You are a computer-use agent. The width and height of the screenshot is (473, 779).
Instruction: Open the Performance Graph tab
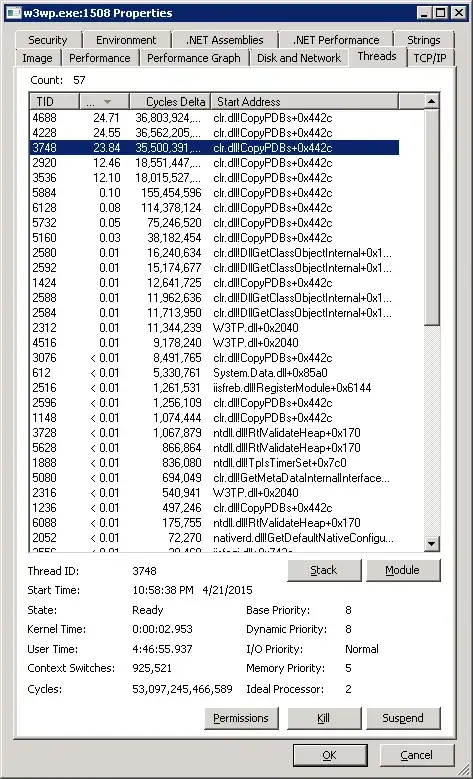pos(194,58)
